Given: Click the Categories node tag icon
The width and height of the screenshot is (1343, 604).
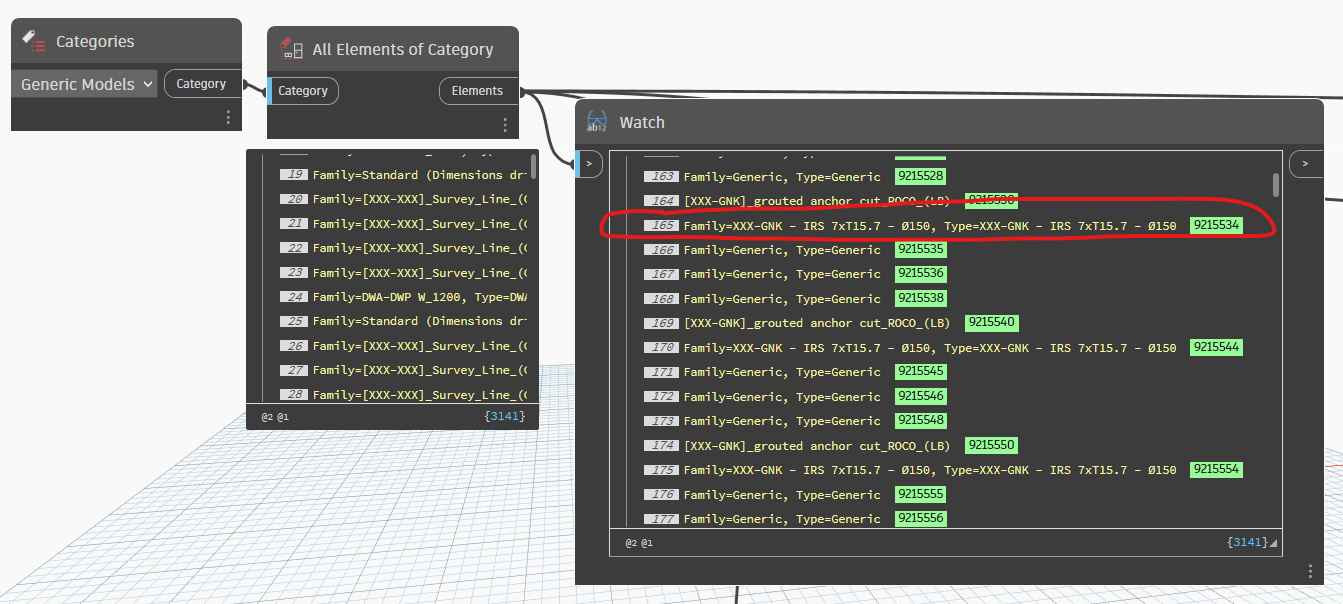Looking at the screenshot, I should [34, 41].
